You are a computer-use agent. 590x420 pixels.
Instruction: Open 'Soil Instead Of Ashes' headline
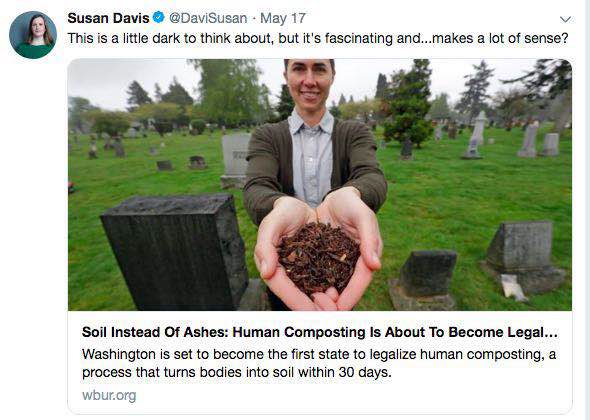click(319, 332)
